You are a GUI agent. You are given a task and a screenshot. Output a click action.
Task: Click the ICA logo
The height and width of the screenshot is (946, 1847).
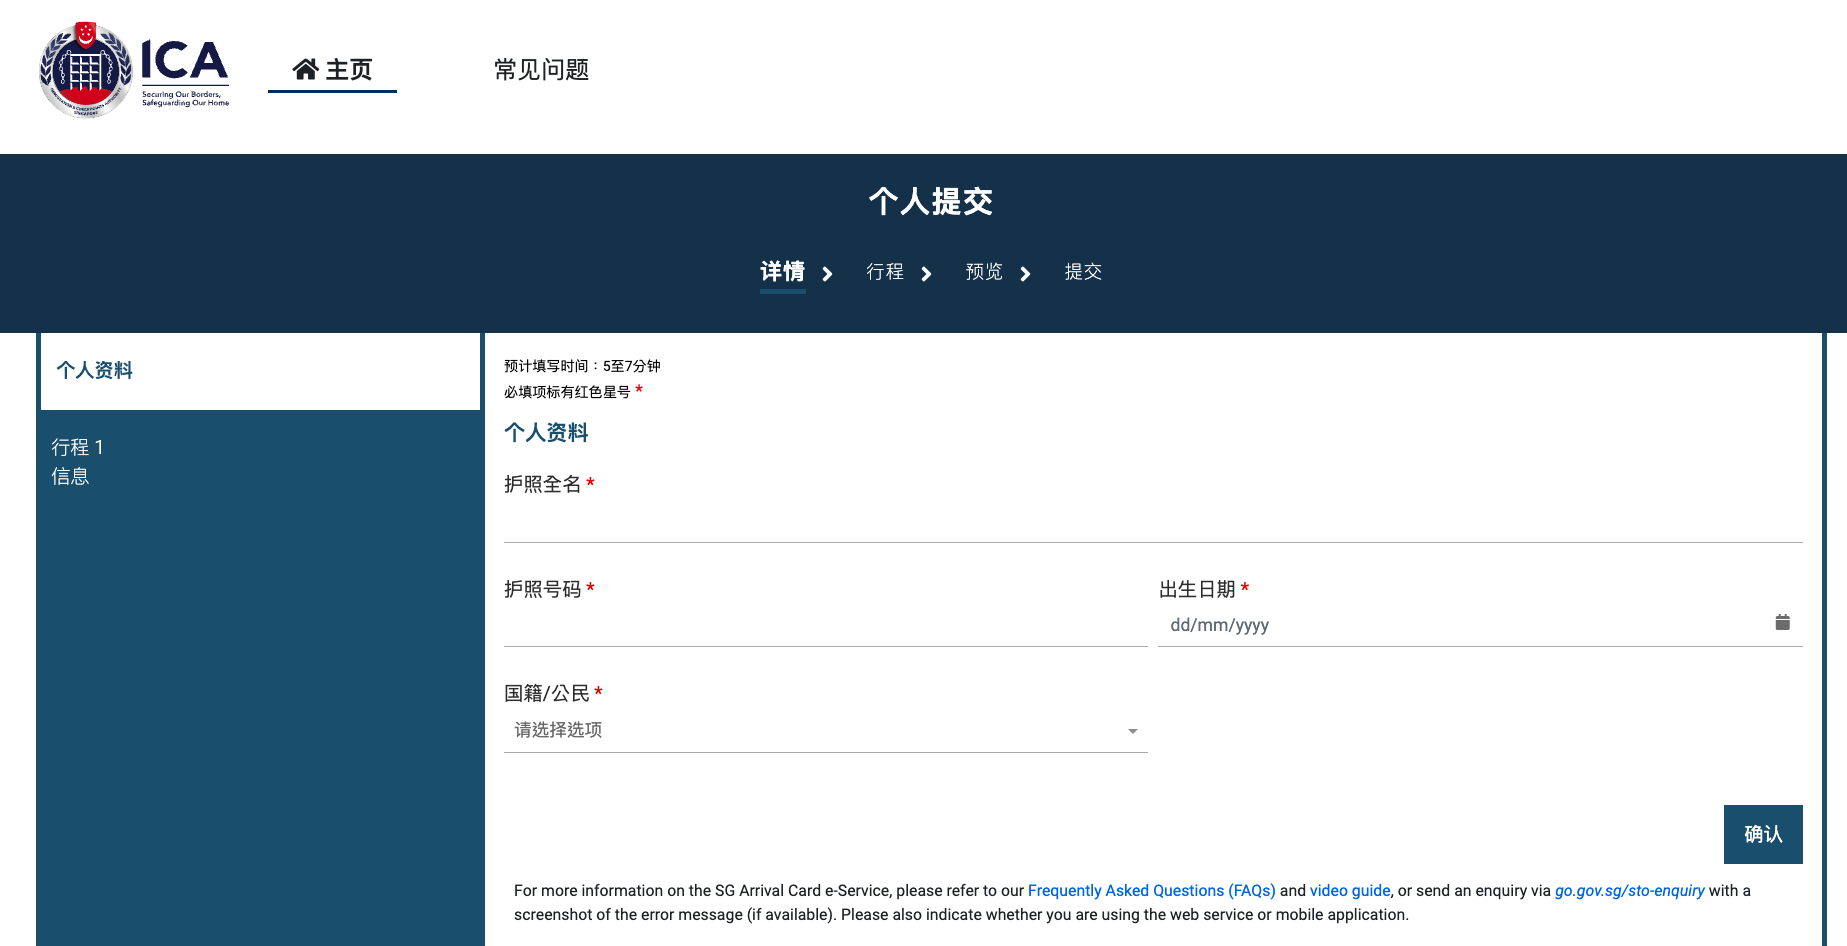tap(134, 70)
